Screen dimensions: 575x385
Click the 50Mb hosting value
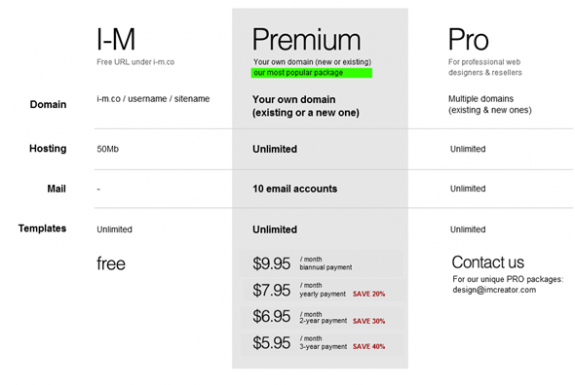point(107,149)
